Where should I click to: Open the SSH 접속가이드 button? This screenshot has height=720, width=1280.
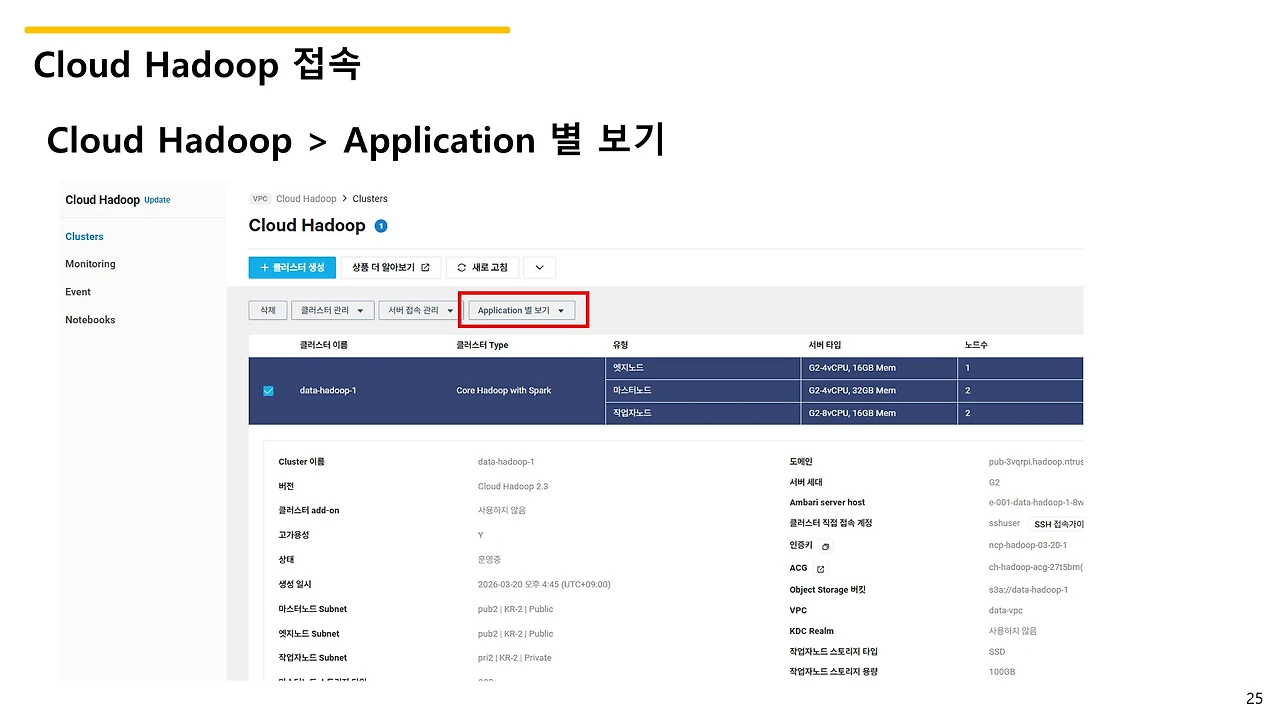(x=1057, y=523)
